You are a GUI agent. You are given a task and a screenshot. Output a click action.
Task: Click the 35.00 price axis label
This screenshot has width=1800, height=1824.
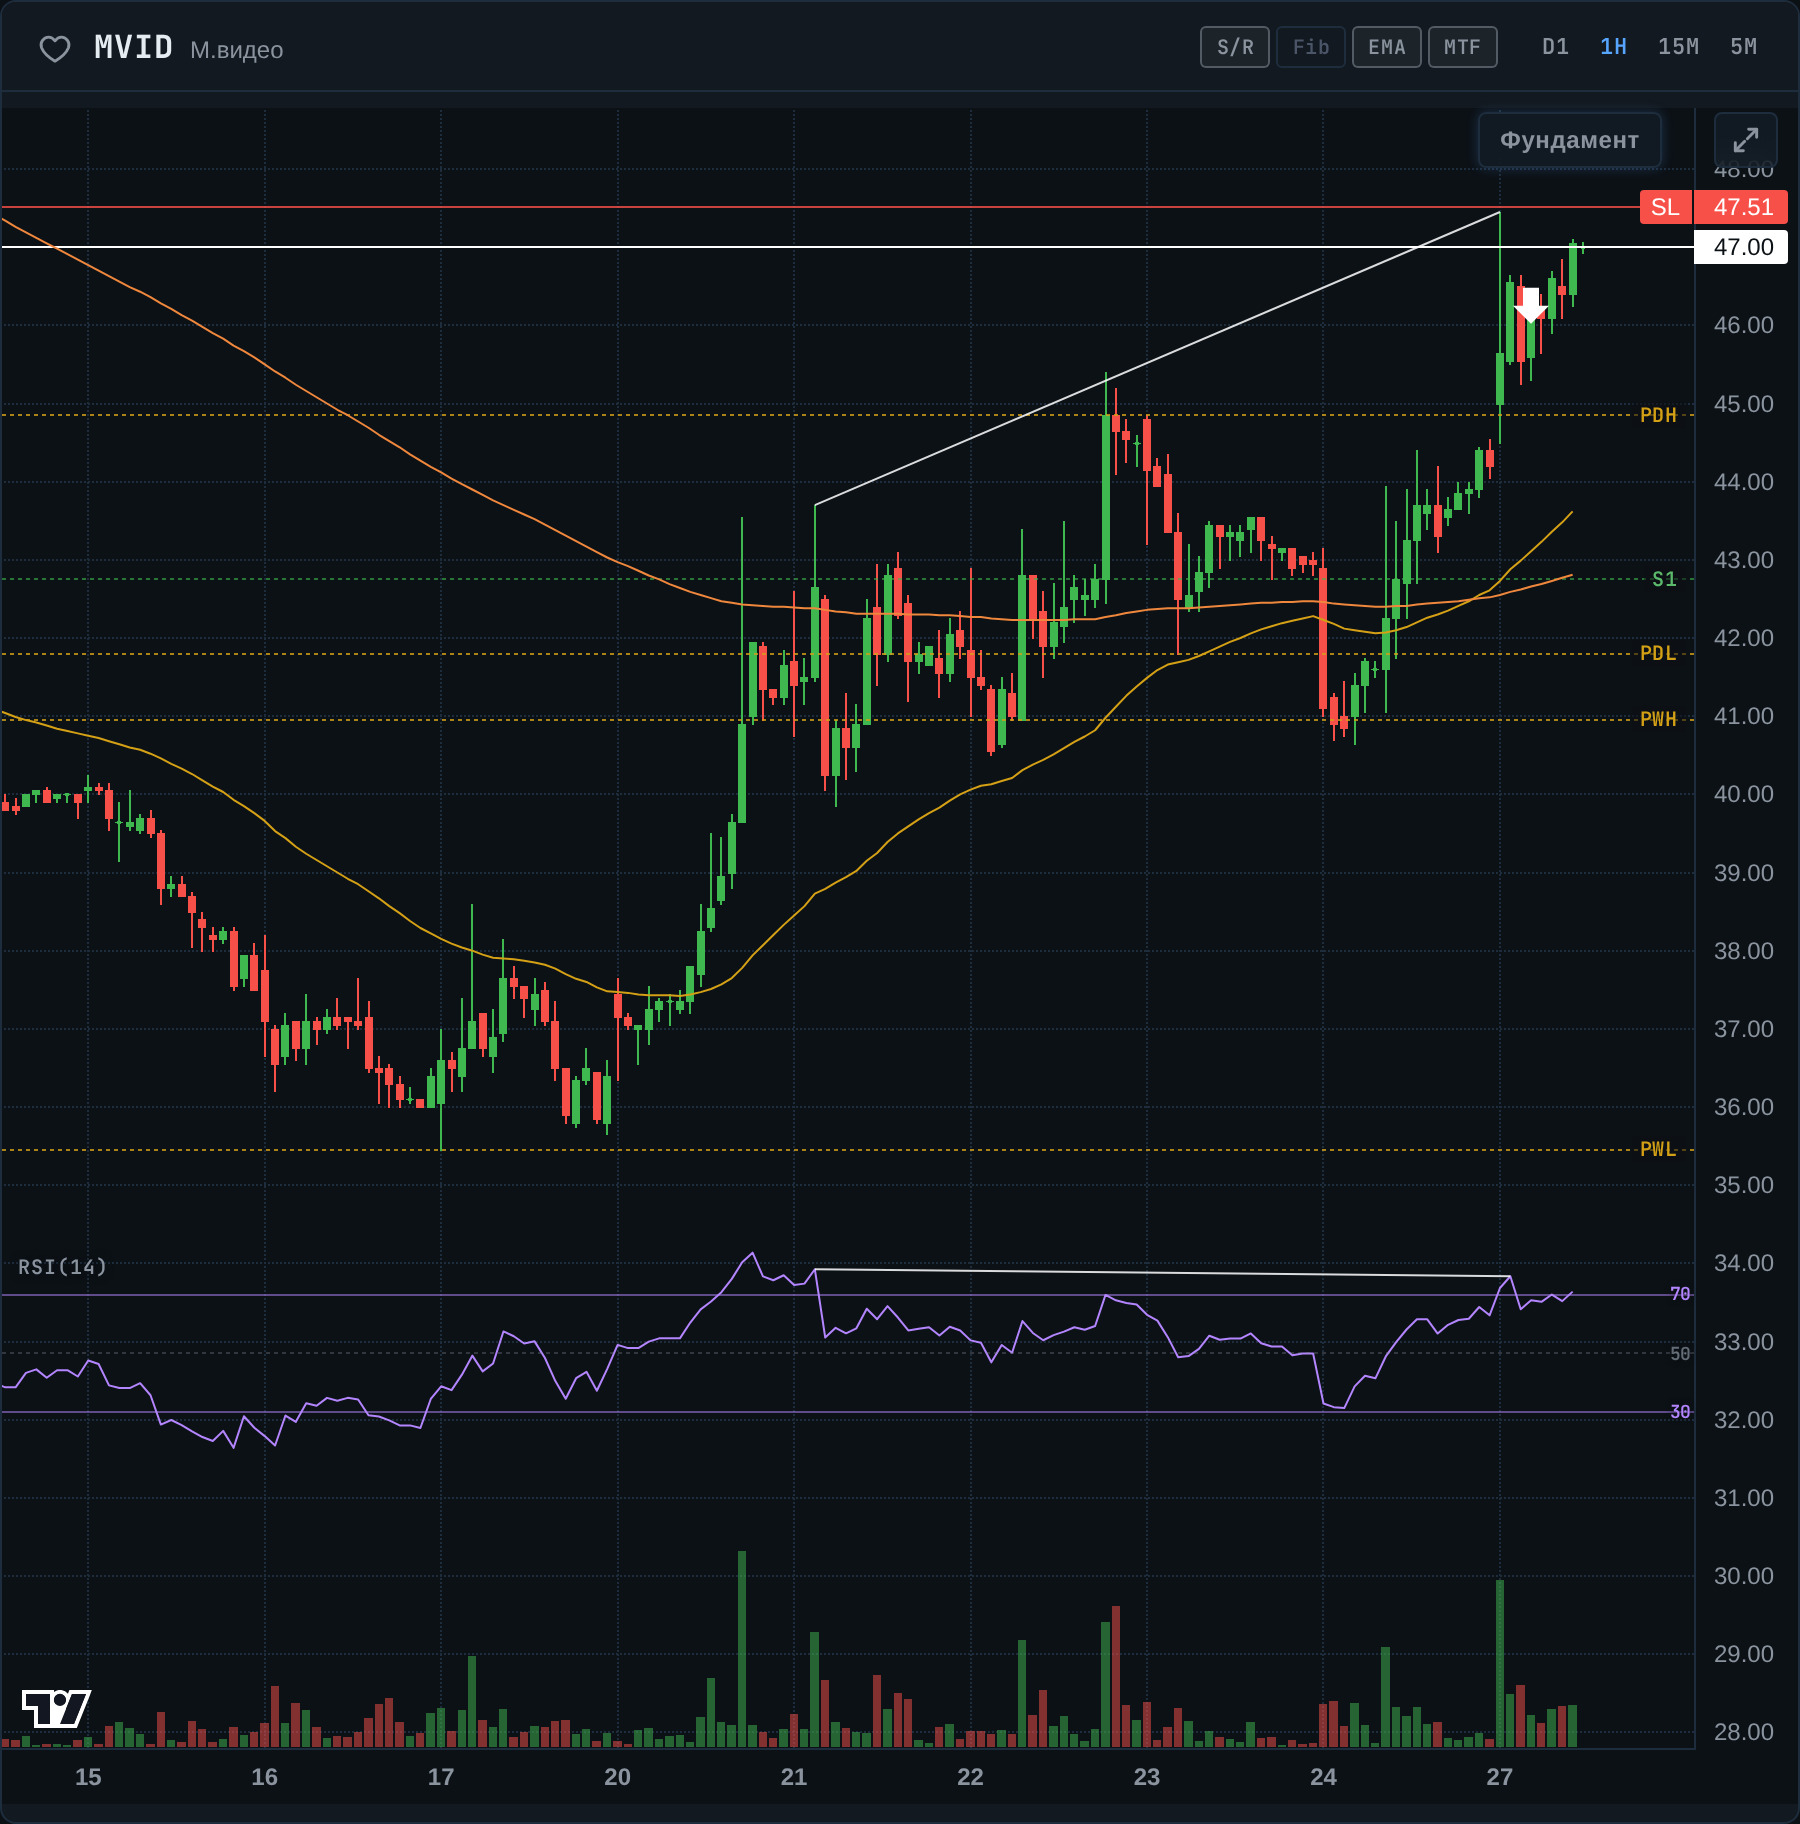tap(1743, 1185)
